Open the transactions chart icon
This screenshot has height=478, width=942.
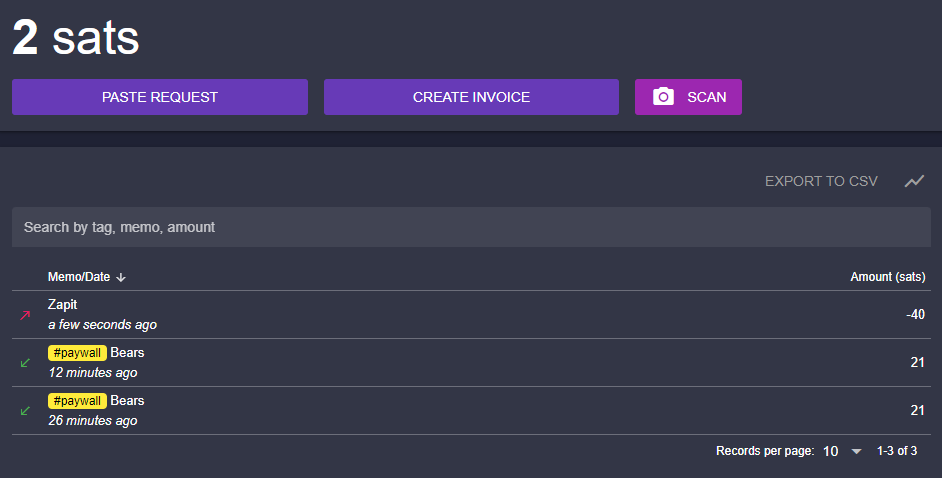[x=914, y=181]
